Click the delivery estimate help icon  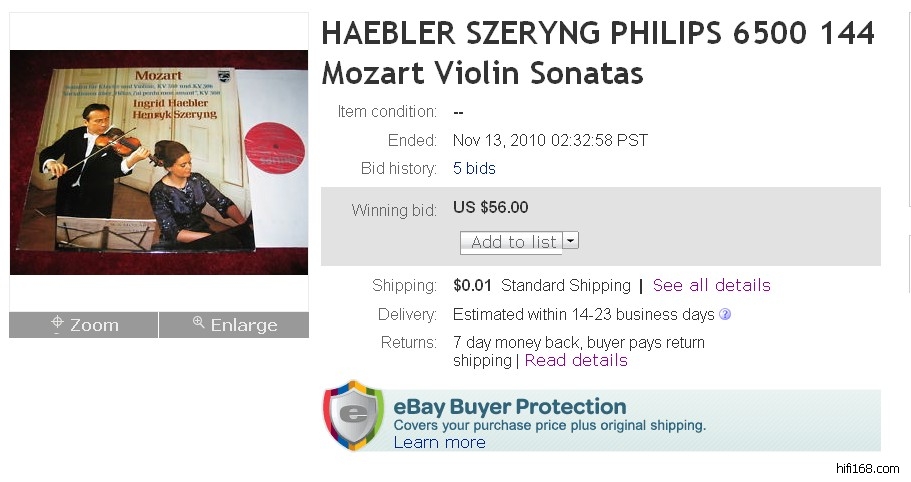point(725,315)
